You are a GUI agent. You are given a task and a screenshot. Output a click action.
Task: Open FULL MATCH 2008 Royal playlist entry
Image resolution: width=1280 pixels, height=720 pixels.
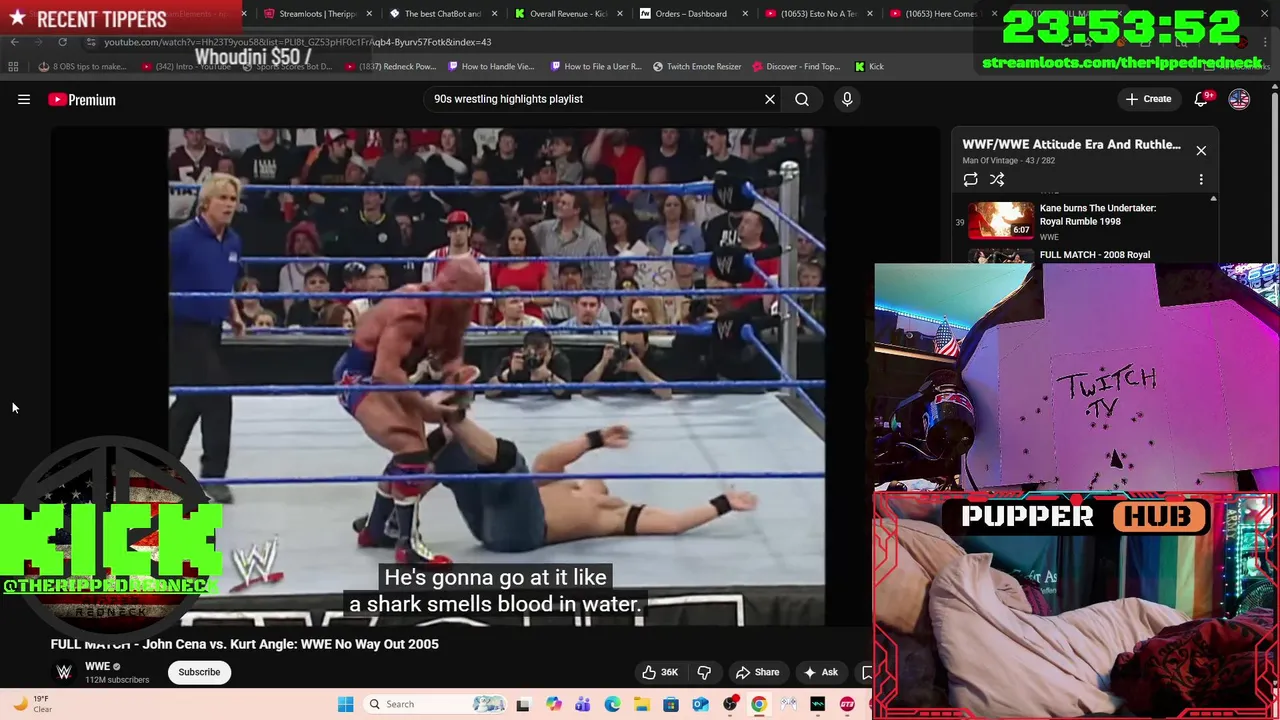(1094, 255)
